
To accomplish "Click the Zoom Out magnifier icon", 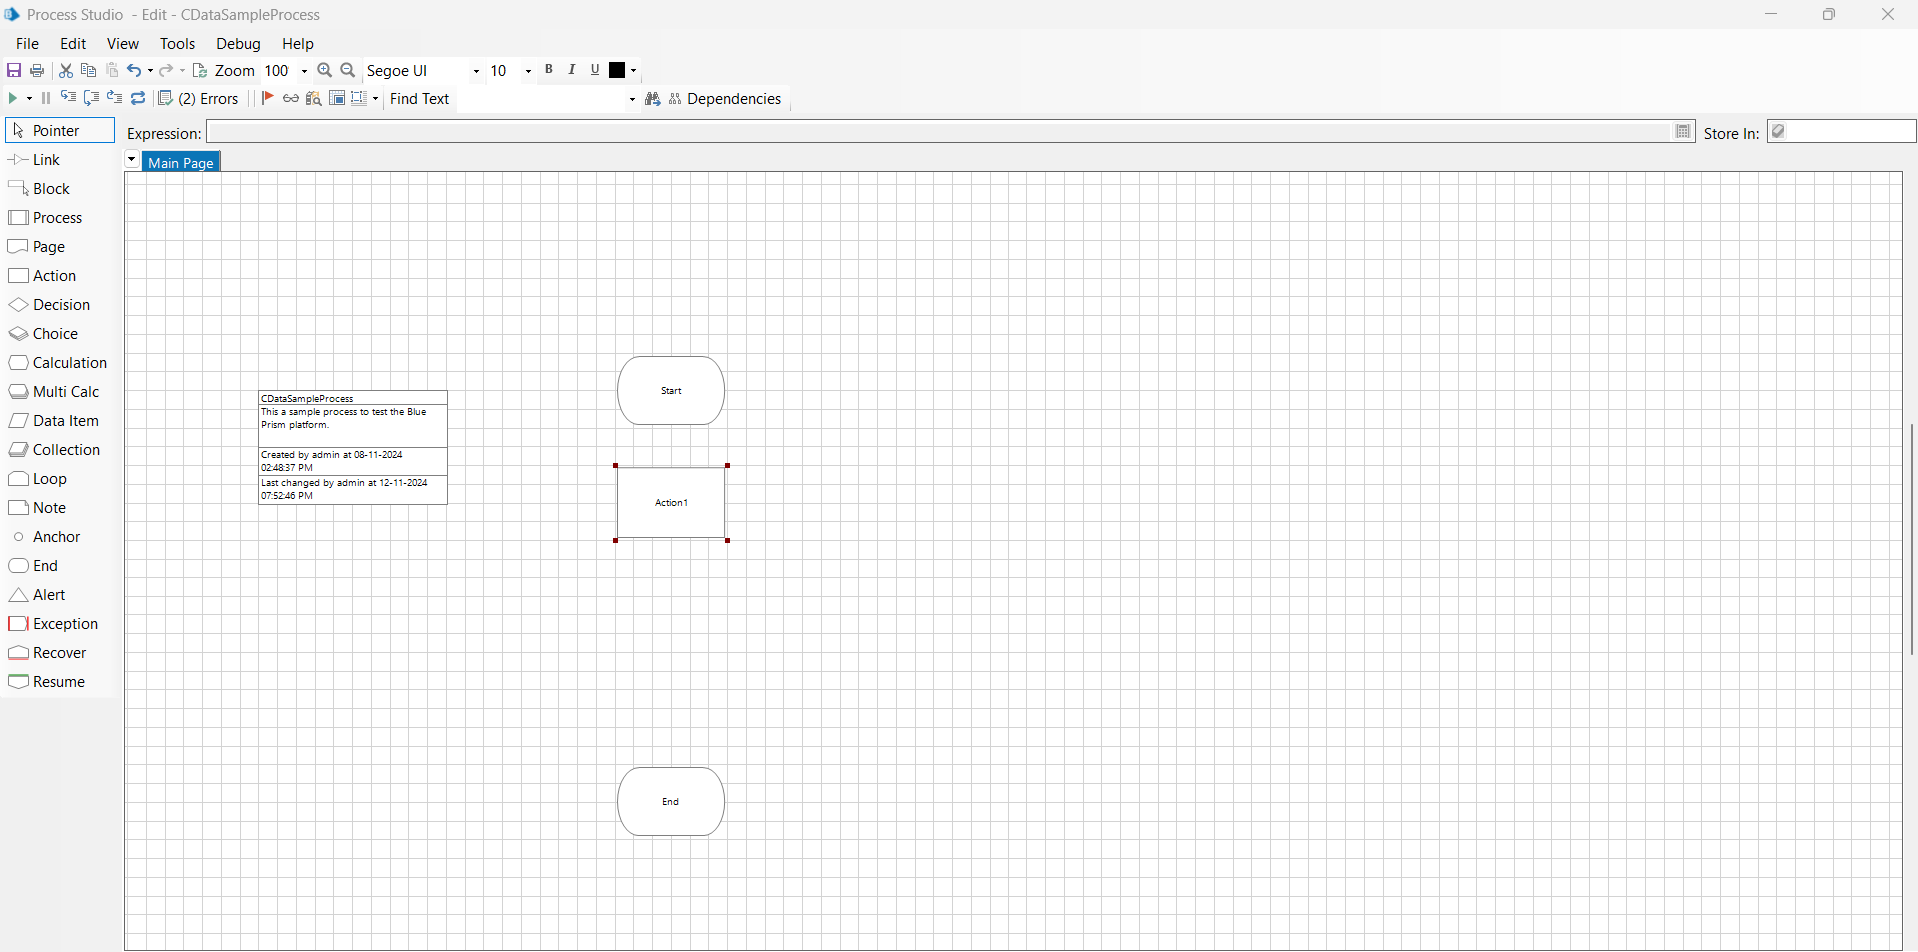I will point(348,70).
